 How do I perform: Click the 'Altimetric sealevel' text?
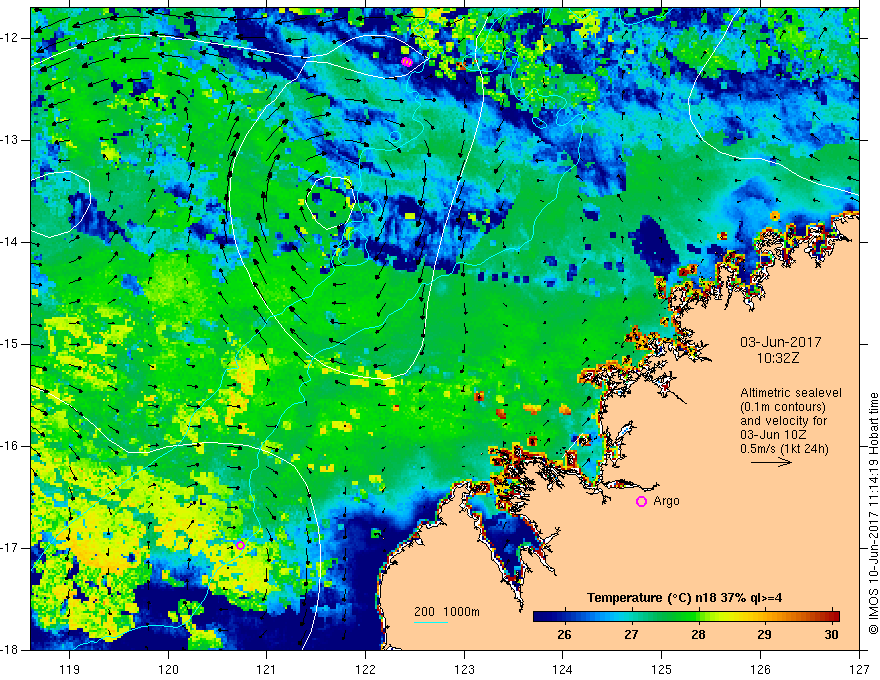[x=791, y=393]
